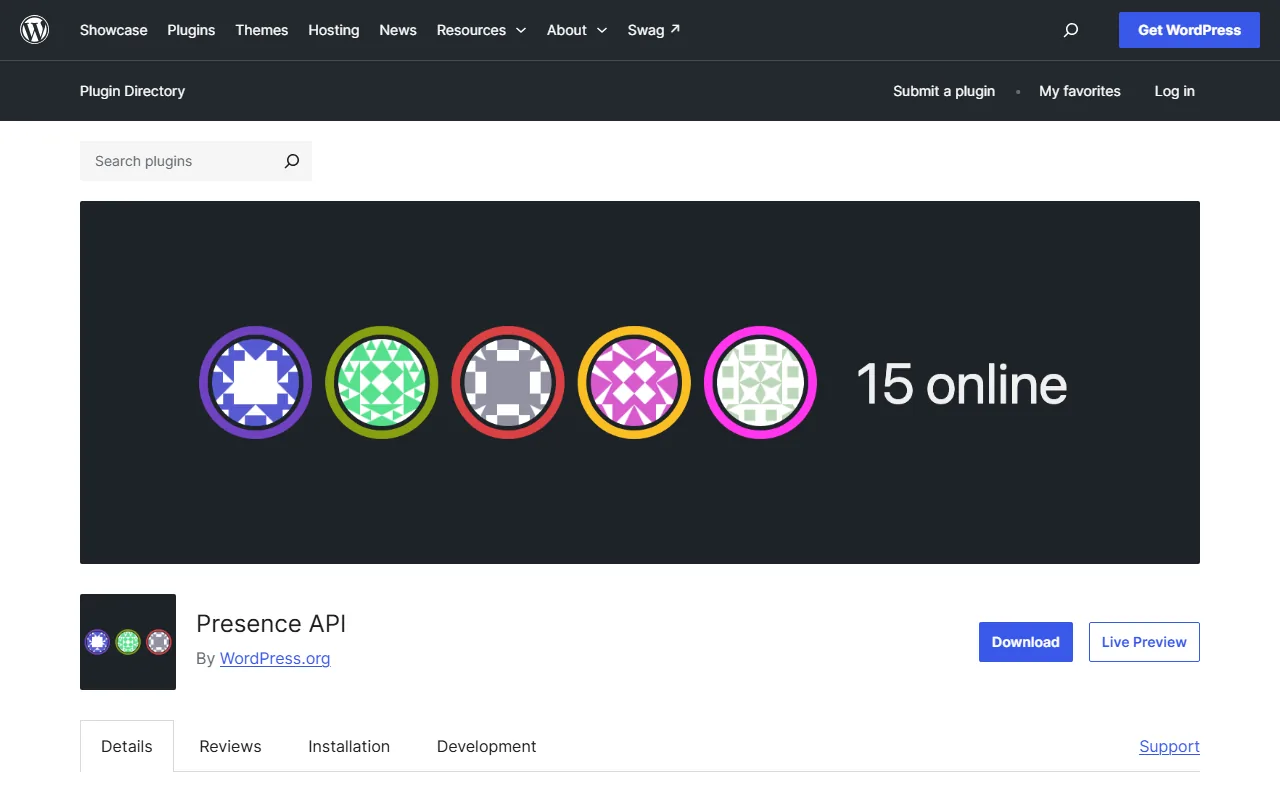The width and height of the screenshot is (1280, 800).
Task: Switch to the Reviews tab
Action: click(x=230, y=746)
